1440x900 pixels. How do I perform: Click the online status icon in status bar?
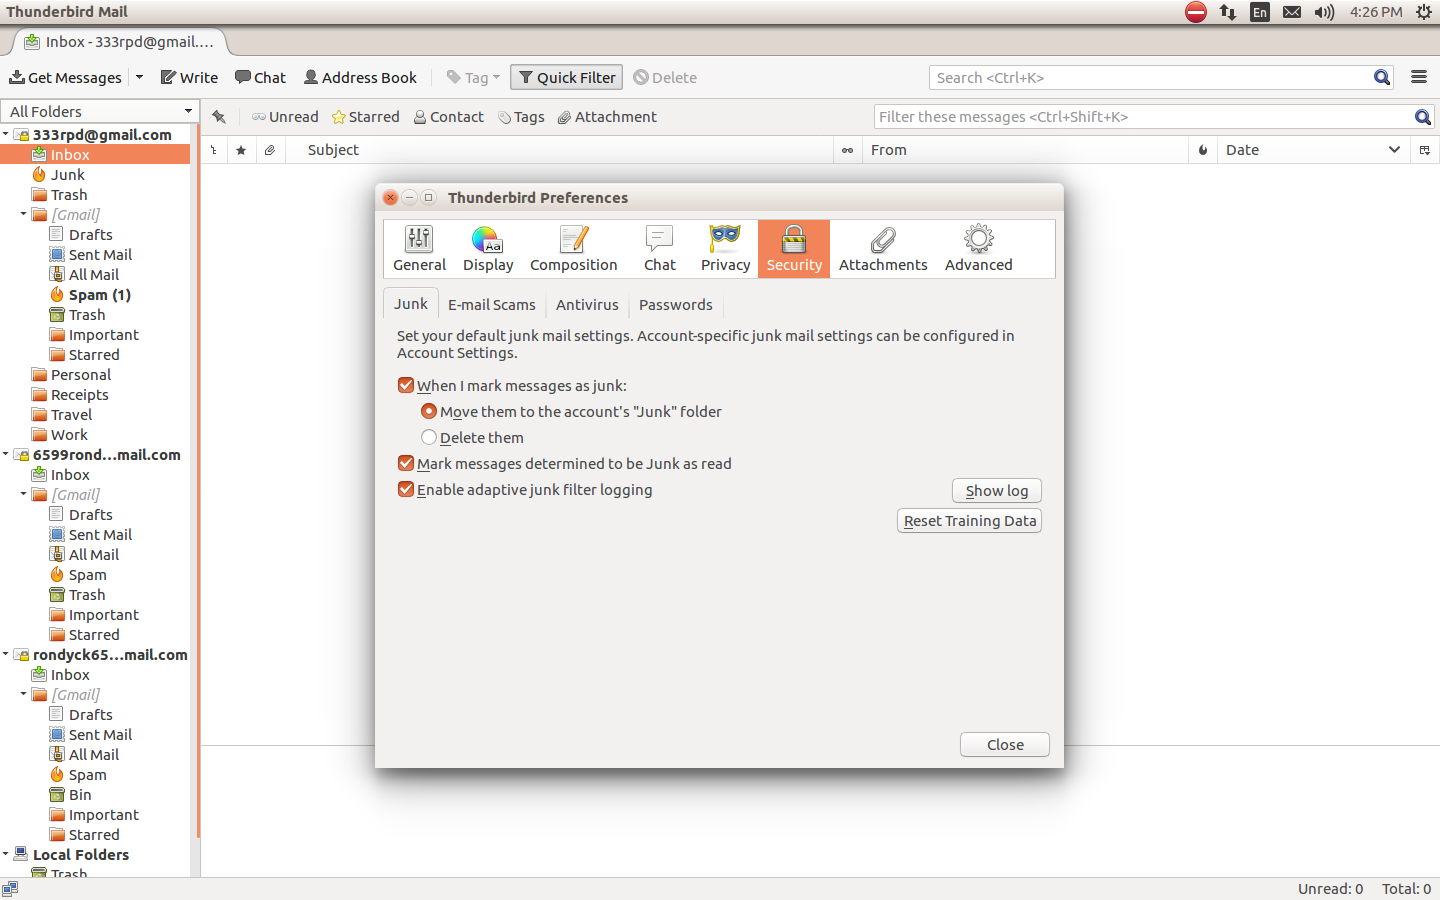pos(10,889)
